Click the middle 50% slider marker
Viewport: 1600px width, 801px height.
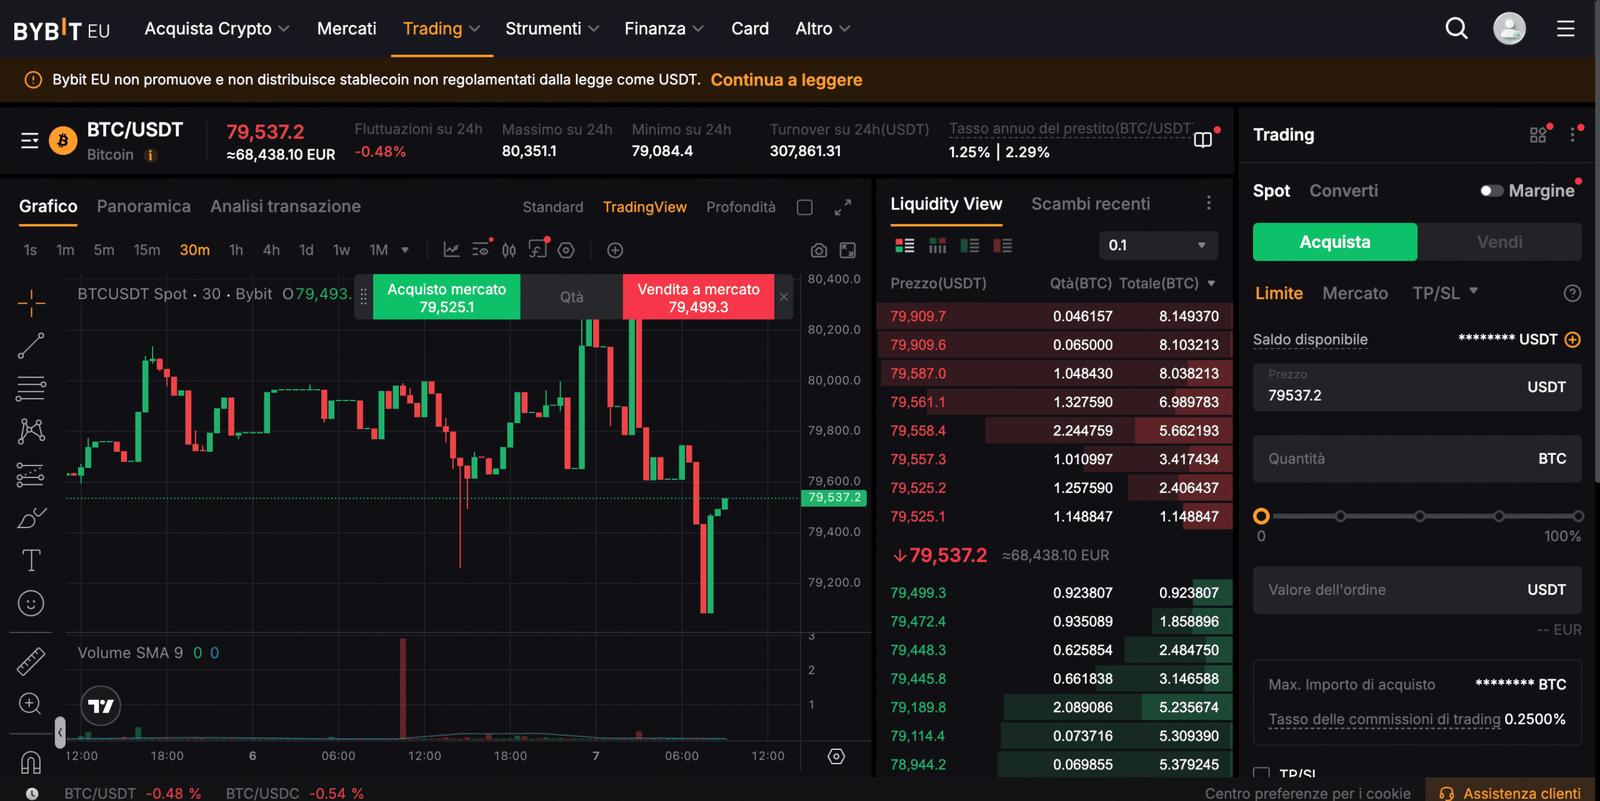(1419, 517)
